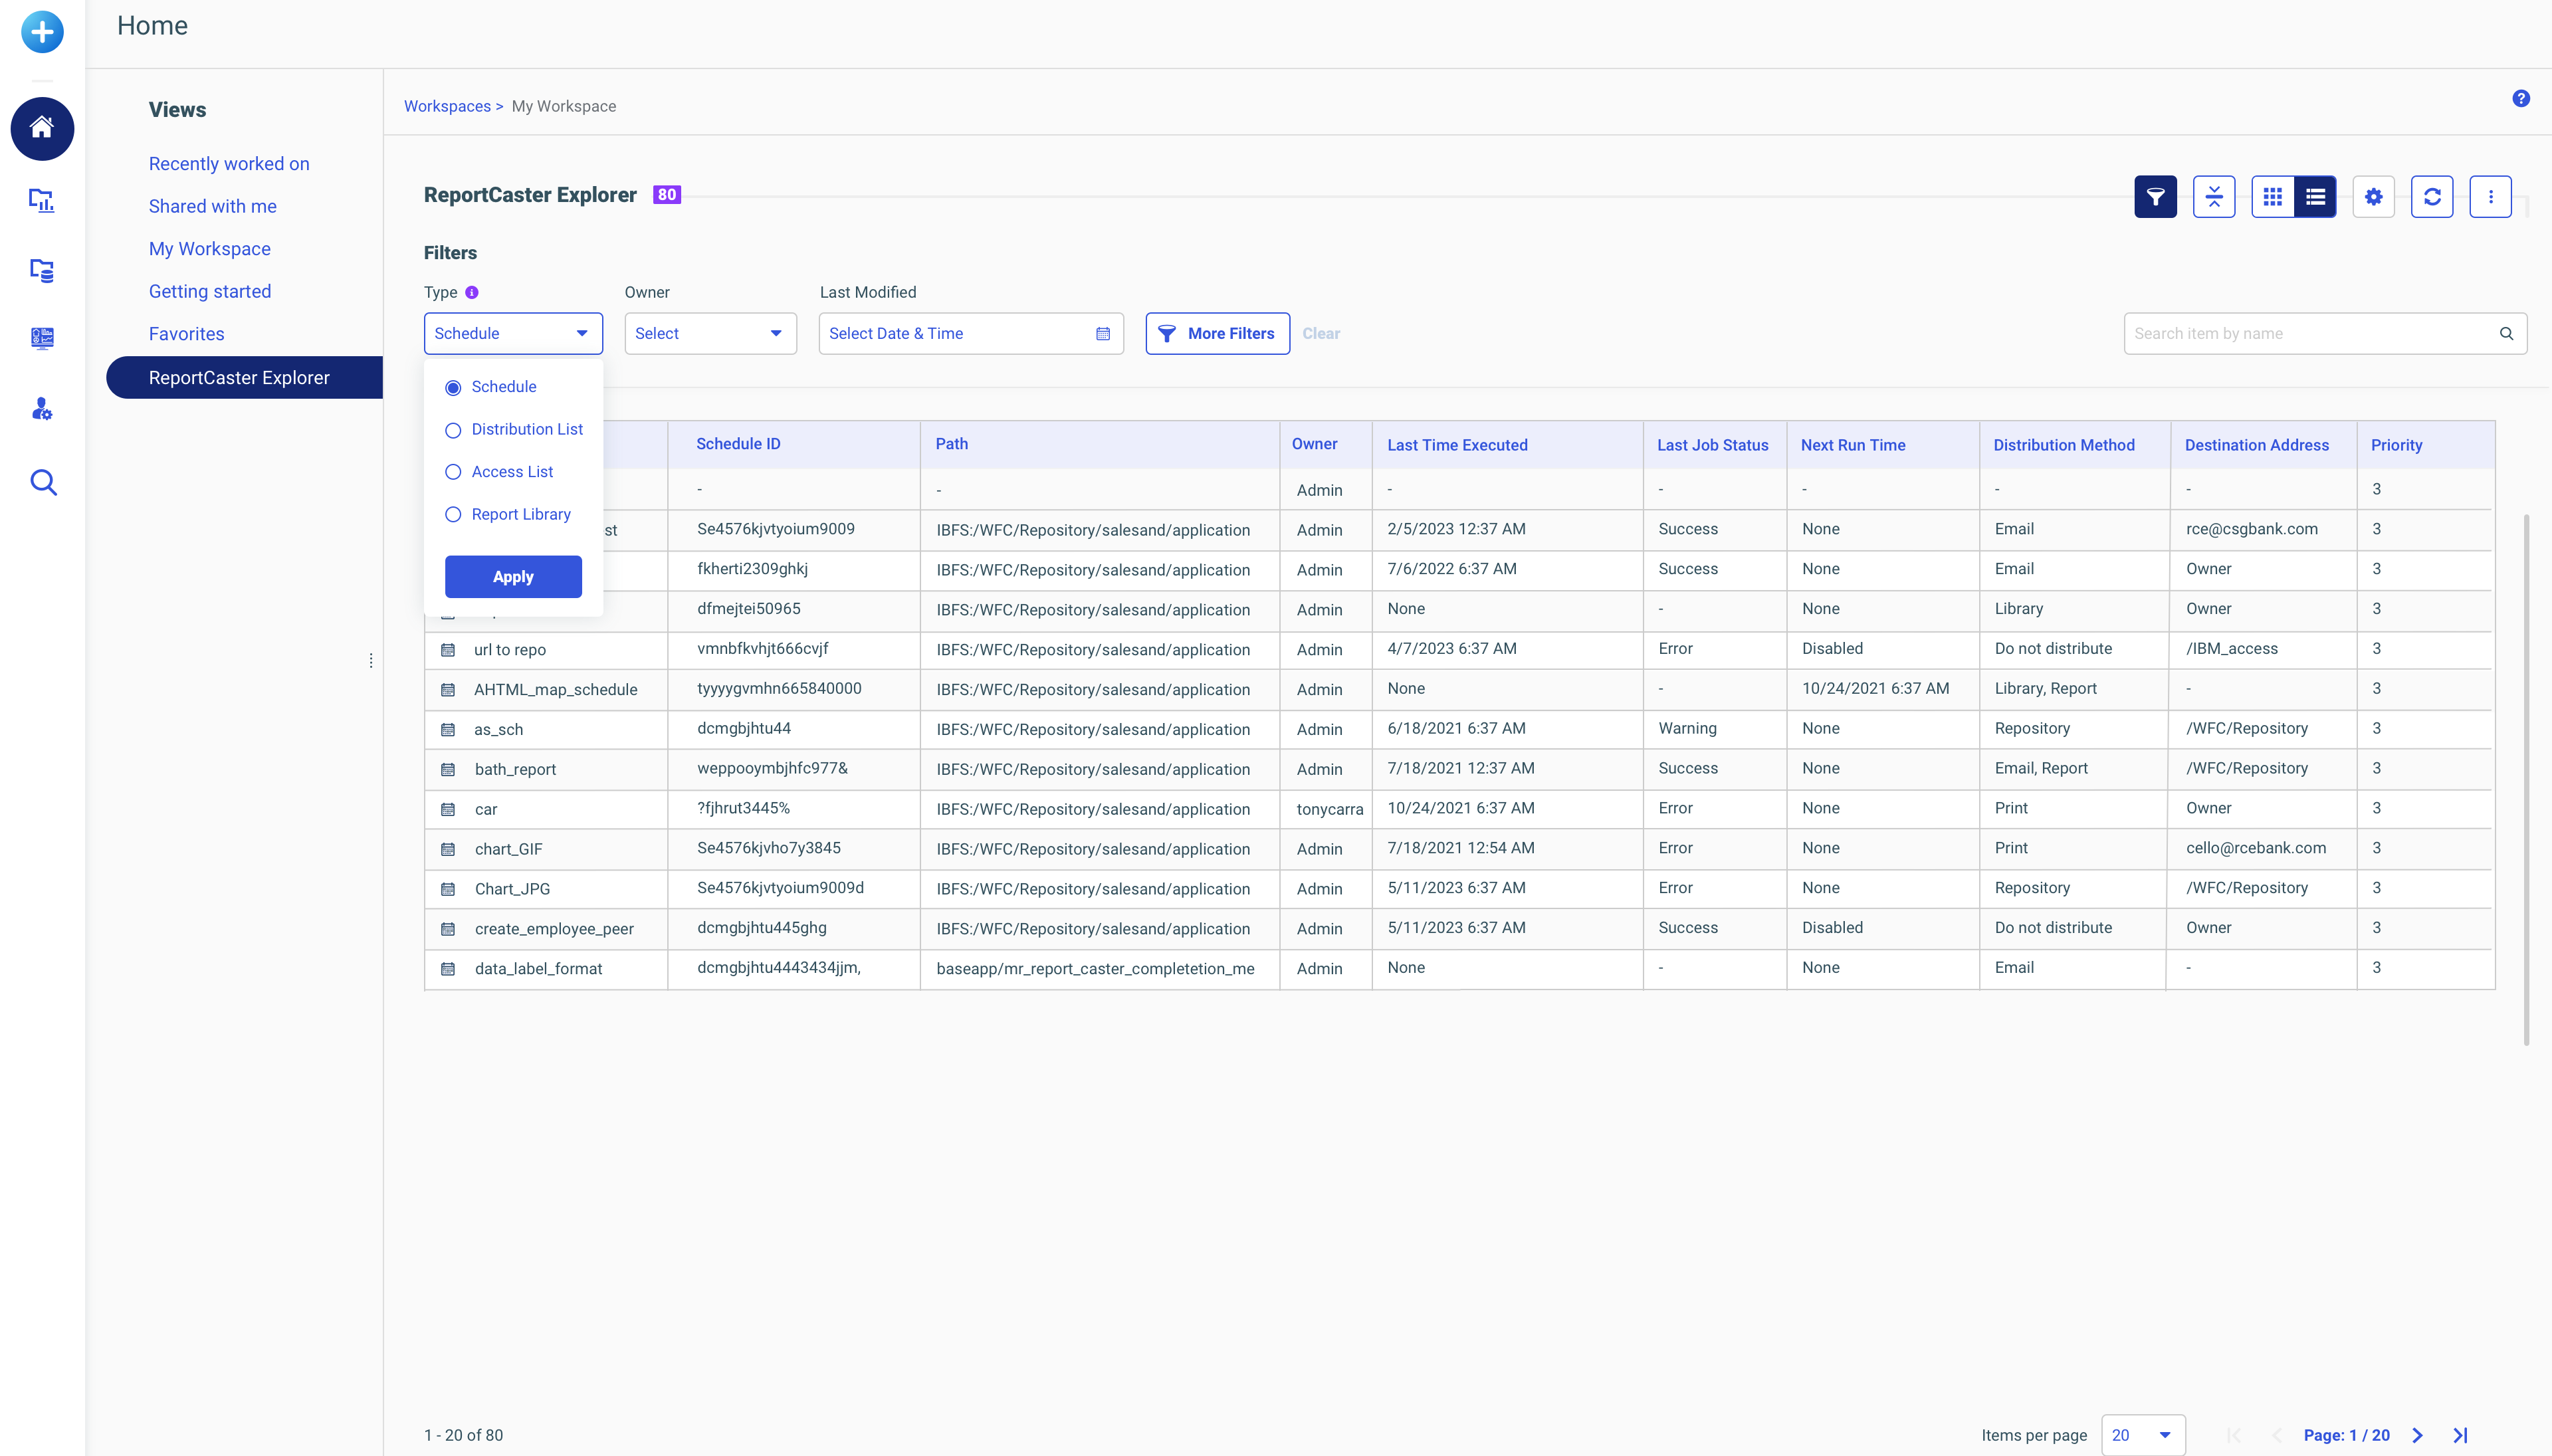The height and width of the screenshot is (1456, 2552).
Task: Toggle the filter funnel button
Action: [2155, 196]
